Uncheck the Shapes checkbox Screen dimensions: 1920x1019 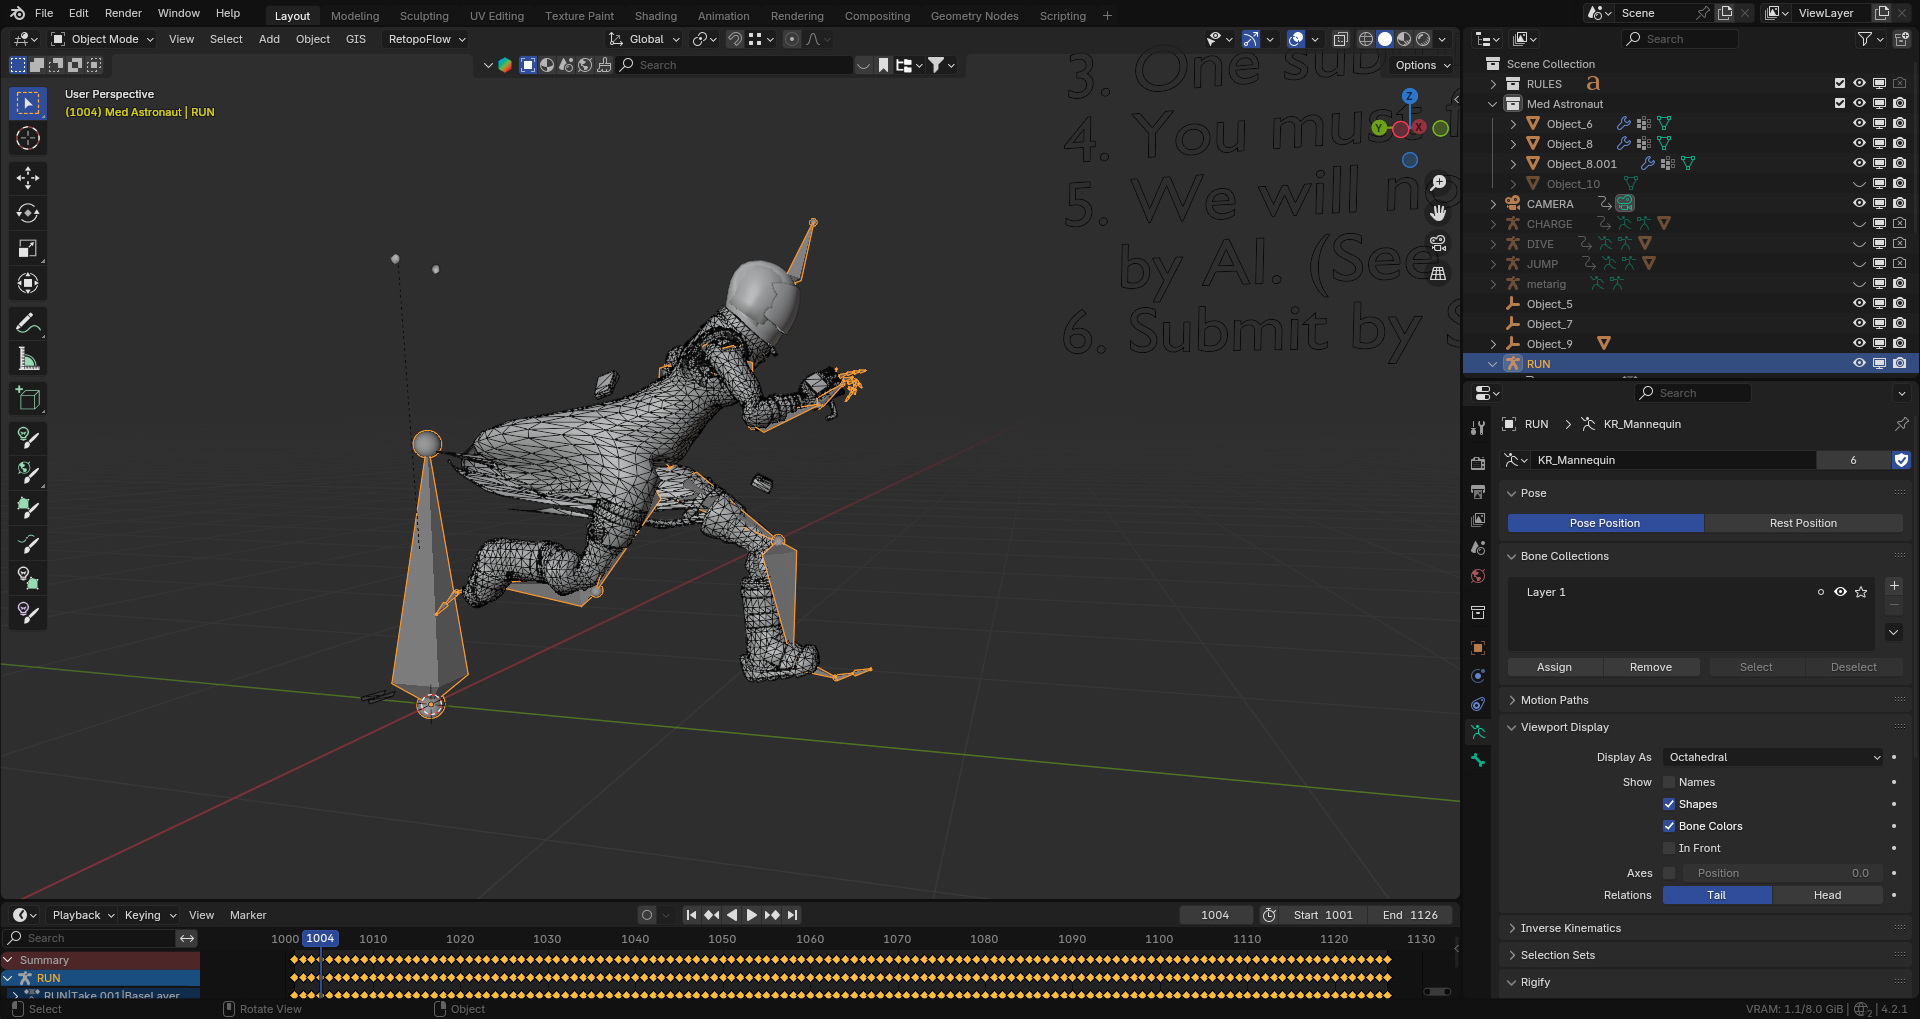(1669, 804)
